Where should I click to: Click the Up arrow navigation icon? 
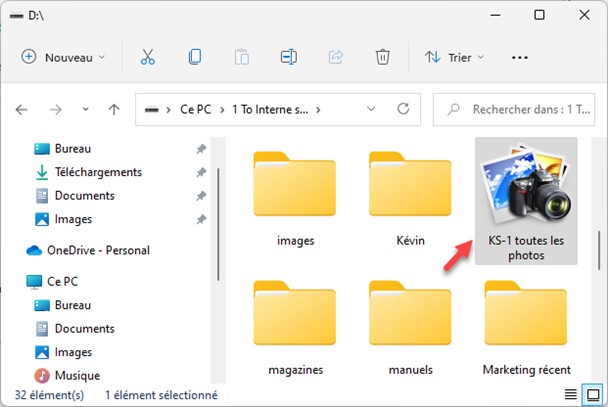(114, 109)
